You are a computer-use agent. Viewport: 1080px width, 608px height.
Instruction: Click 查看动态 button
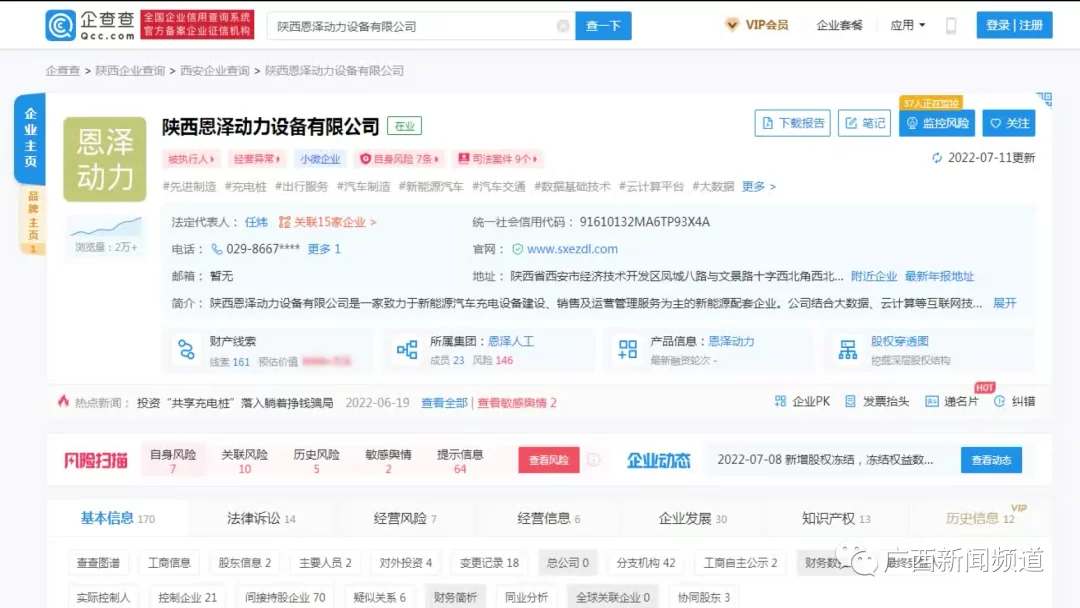(991, 460)
